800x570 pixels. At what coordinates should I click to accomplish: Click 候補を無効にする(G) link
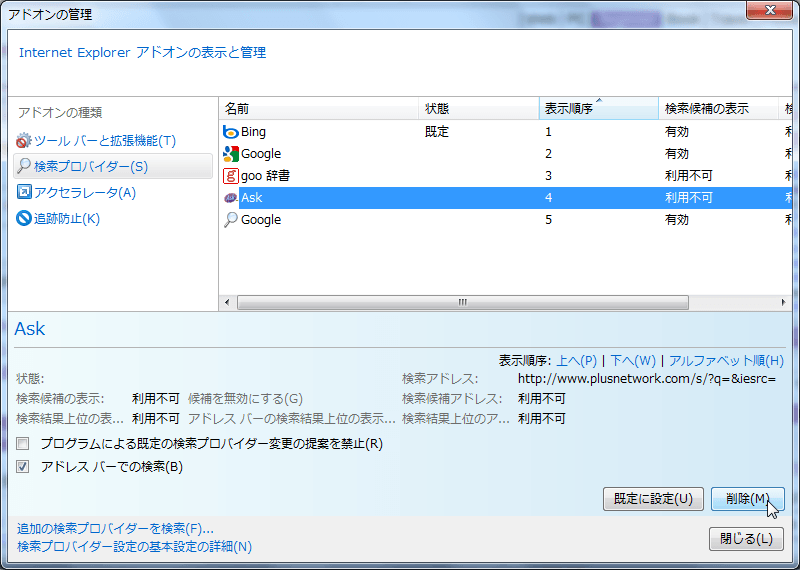coord(245,399)
